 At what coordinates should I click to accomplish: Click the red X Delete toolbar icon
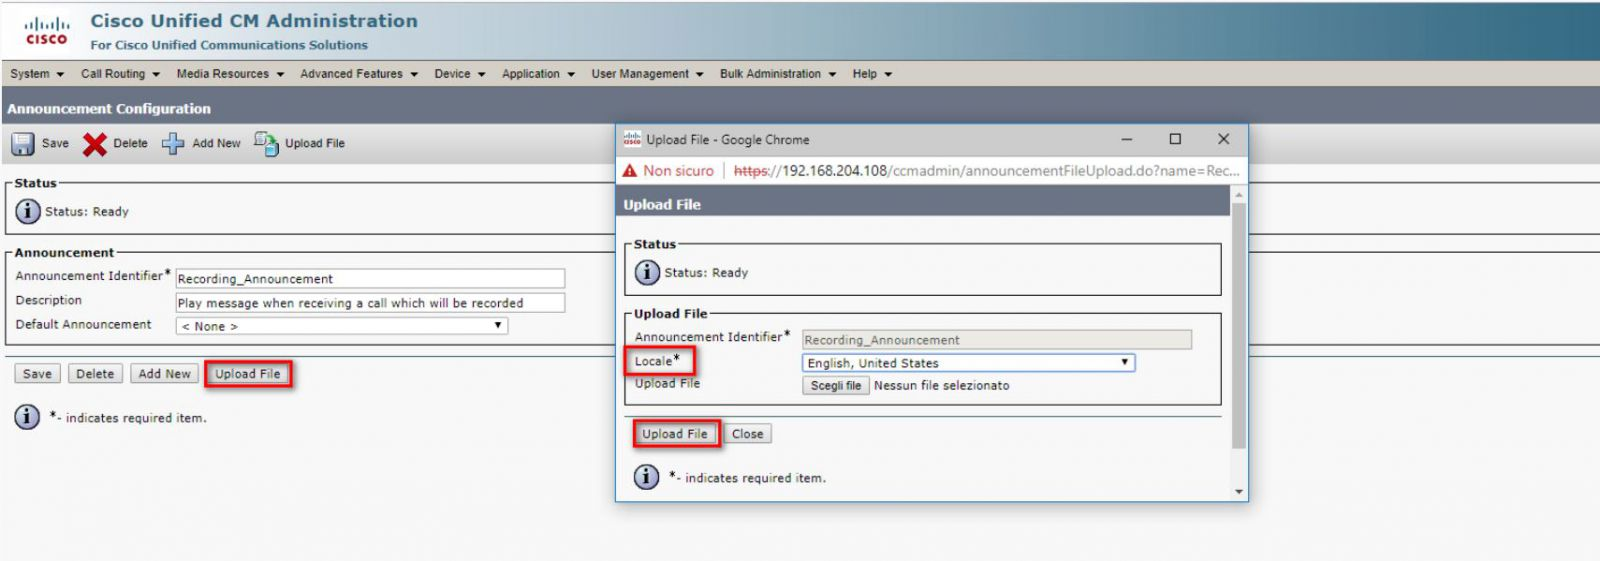[95, 144]
